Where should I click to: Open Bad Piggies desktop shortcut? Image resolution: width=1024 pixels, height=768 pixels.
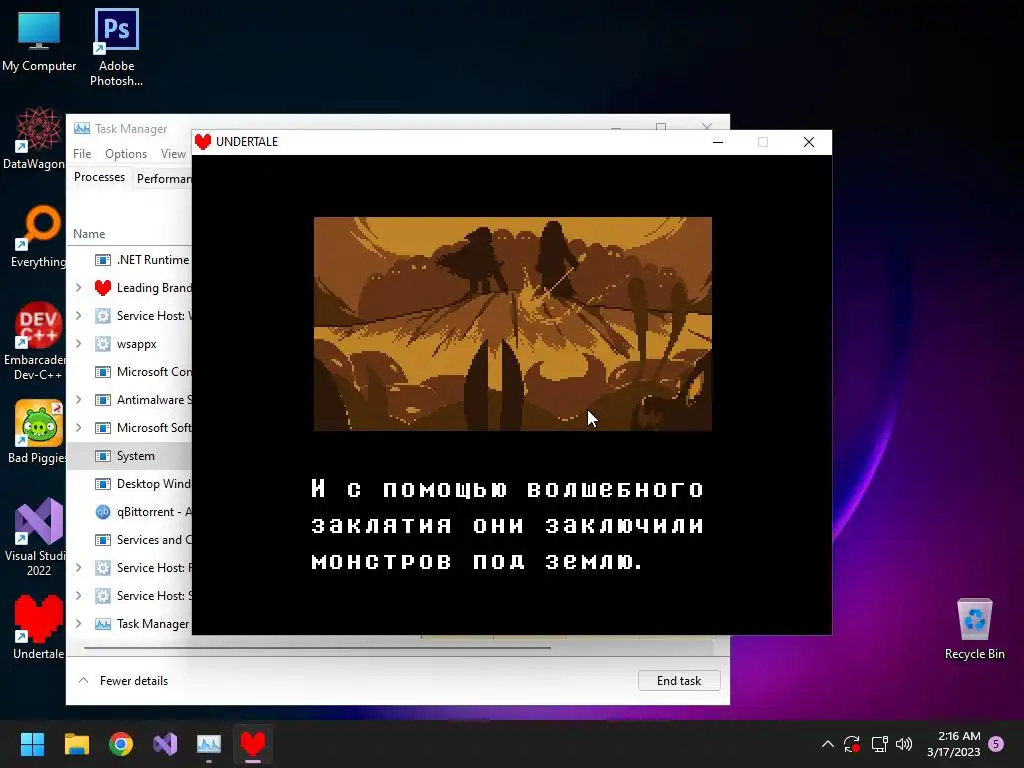(36, 431)
